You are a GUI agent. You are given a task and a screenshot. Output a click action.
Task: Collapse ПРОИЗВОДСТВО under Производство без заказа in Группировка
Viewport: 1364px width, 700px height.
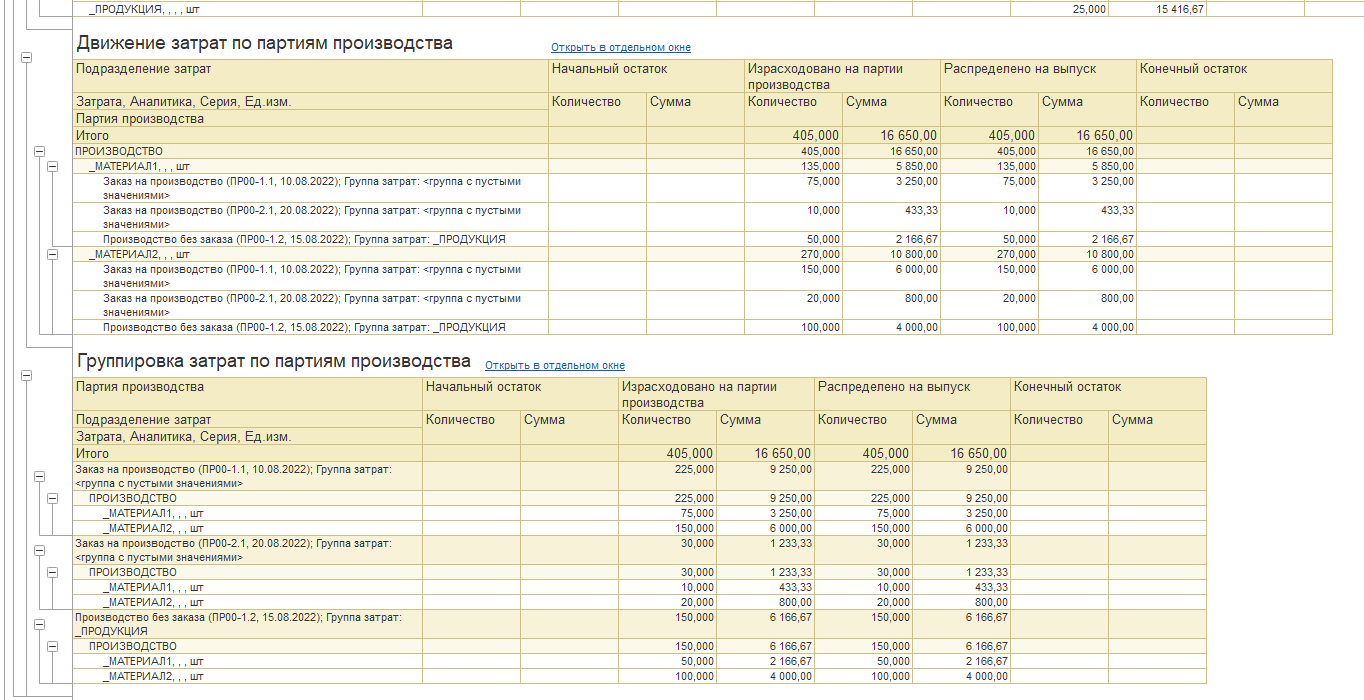pyautogui.click(x=54, y=647)
